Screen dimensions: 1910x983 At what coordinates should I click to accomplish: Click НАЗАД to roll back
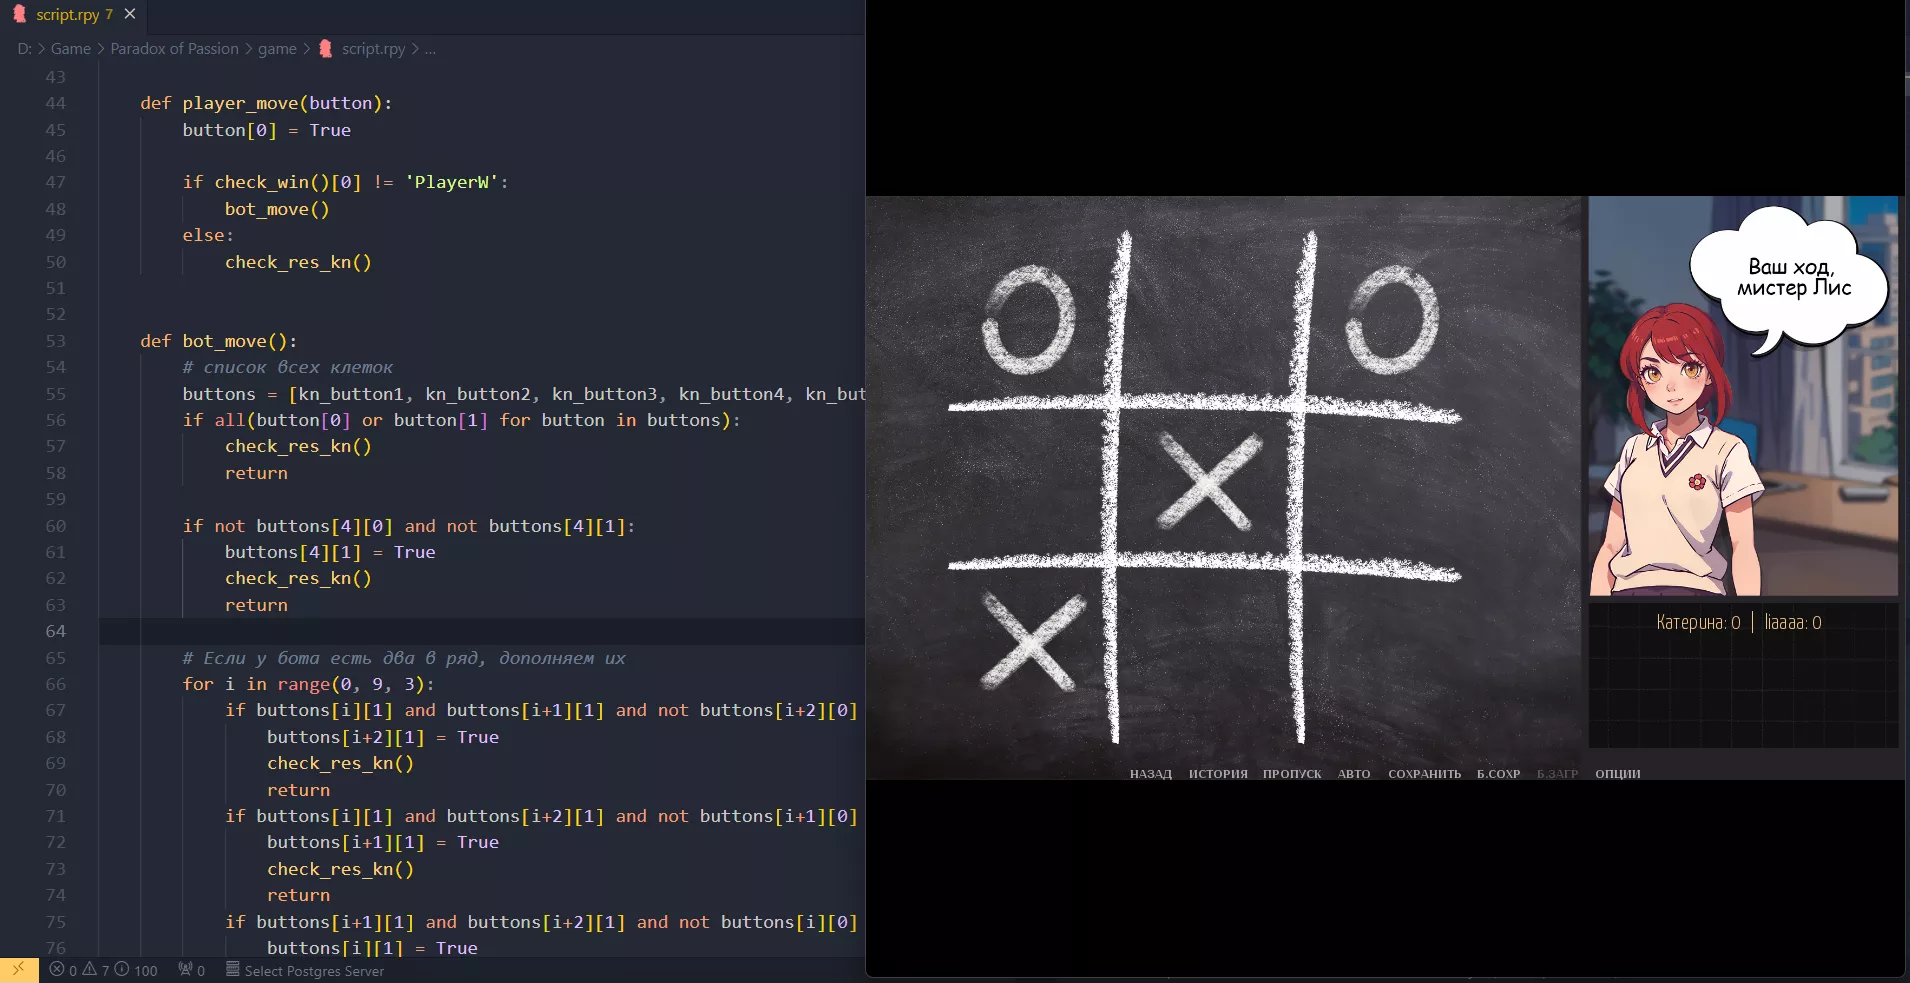pos(1150,774)
